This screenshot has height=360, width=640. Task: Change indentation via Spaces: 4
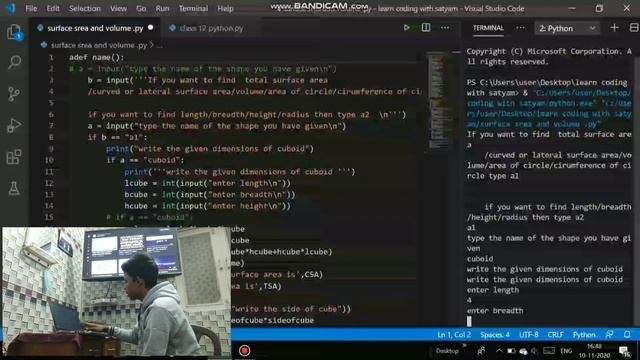pyautogui.click(x=495, y=335)
